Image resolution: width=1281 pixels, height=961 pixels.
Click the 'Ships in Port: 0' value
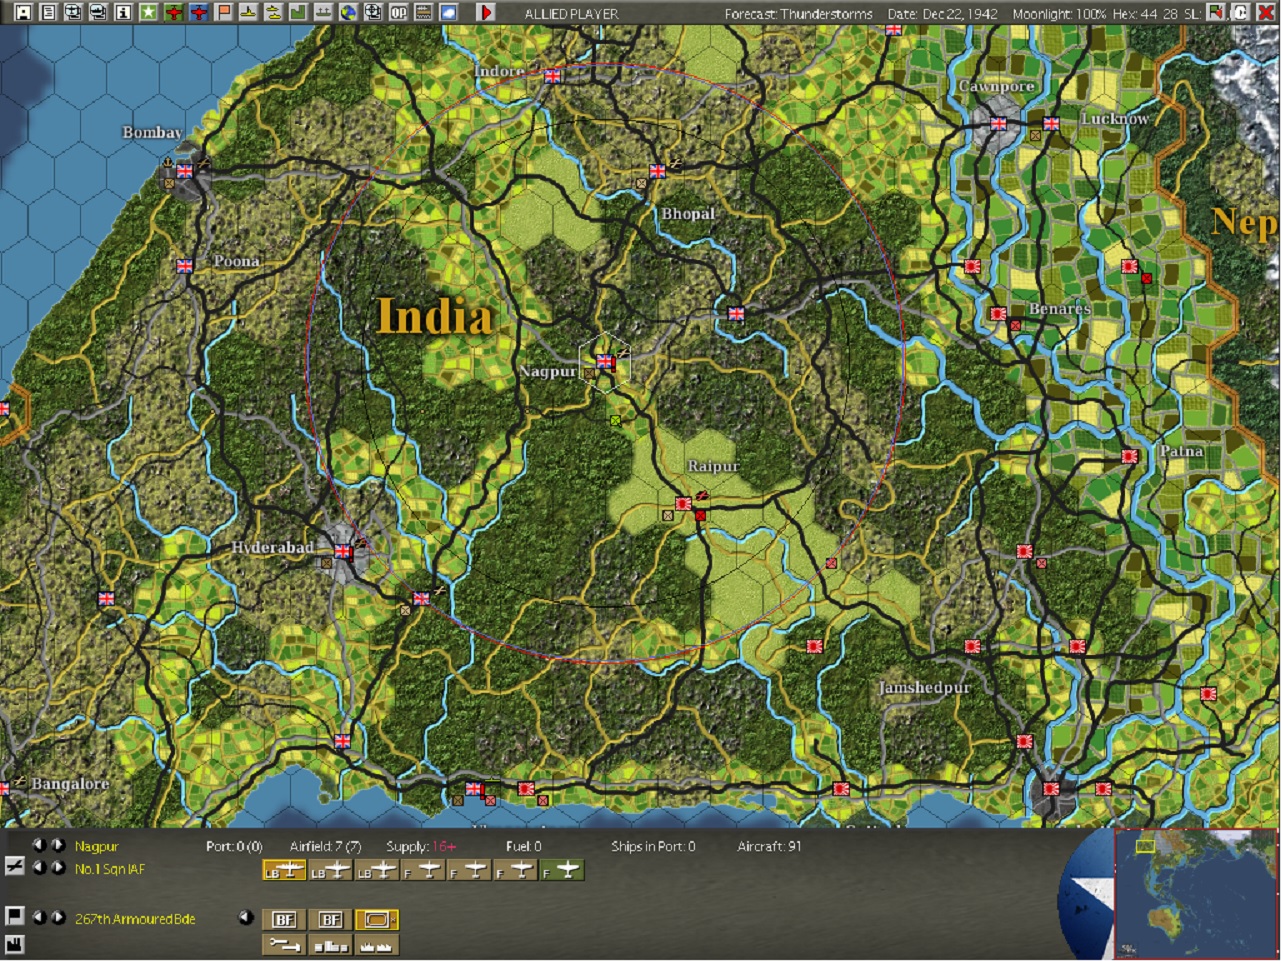click(653, 847)
